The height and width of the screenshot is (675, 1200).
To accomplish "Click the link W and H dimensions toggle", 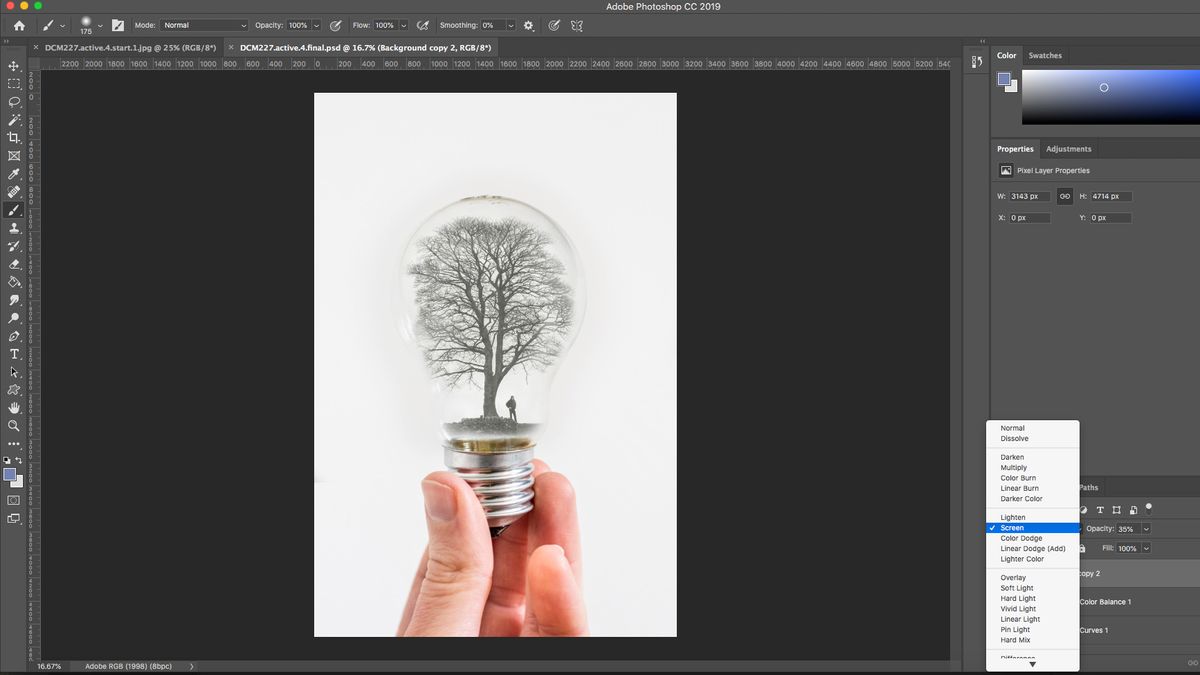I will click(x=1065, y=196).
